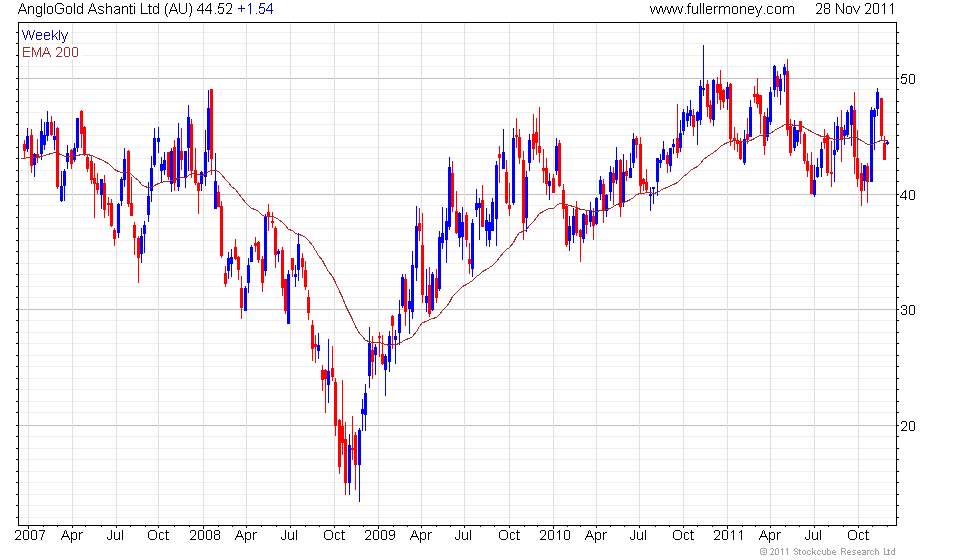Screen dimensions: 980x560
Task: Click the 2008 year label on time axis
Action: point(205,536)
